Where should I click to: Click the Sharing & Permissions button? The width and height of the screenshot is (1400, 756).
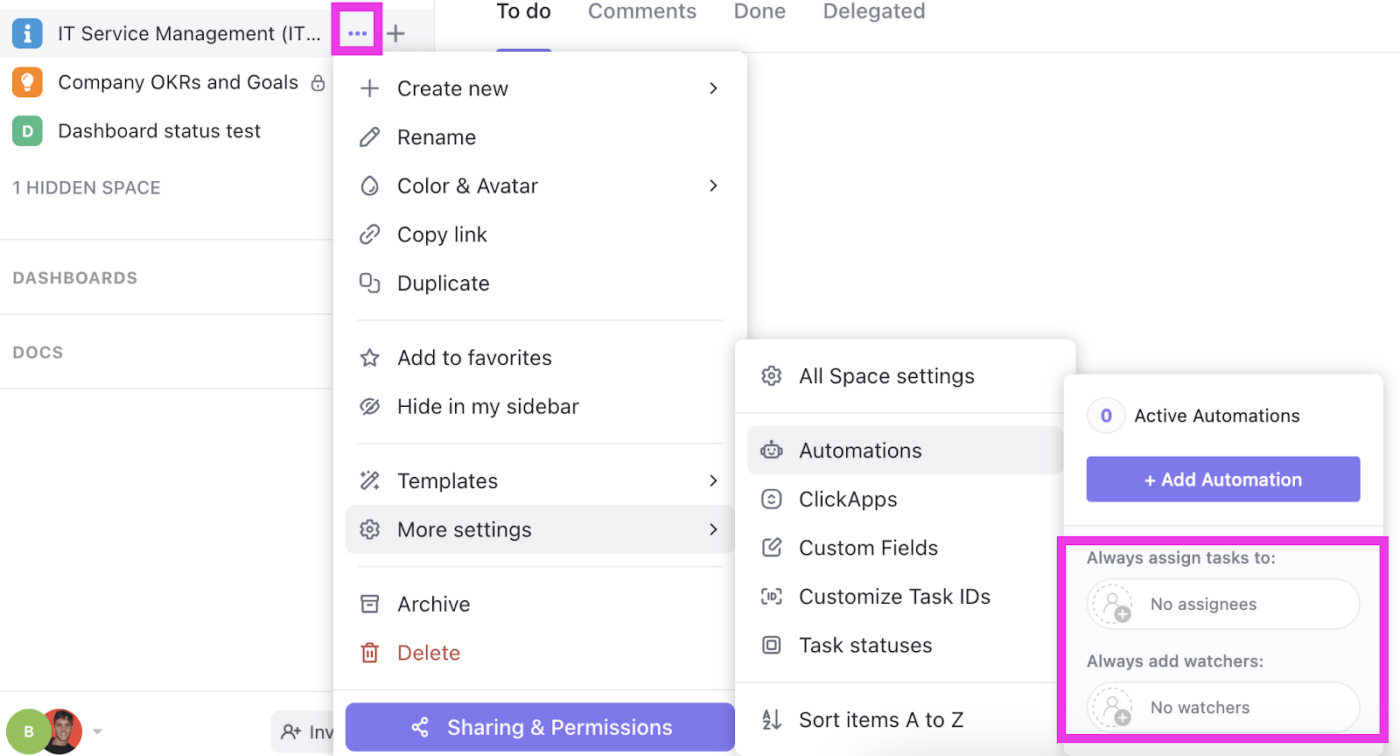tap(540, 727)
